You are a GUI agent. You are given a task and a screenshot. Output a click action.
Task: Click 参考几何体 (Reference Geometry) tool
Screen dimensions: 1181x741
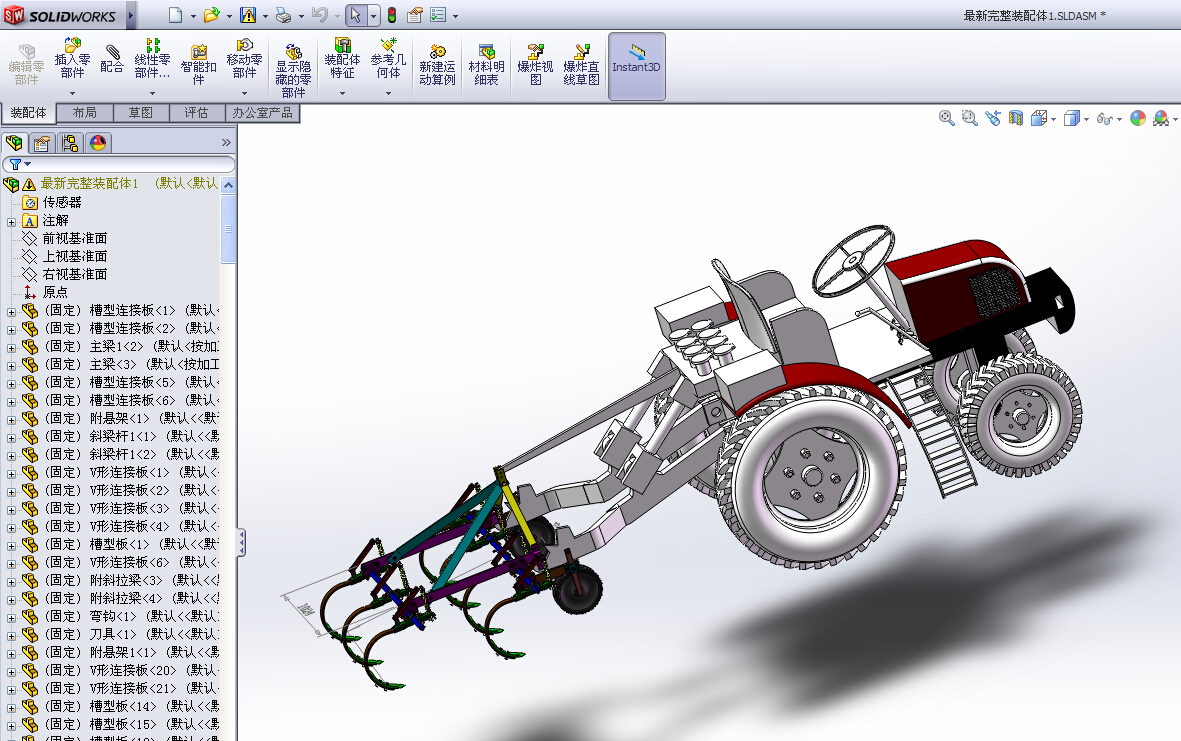click(388, 59)
